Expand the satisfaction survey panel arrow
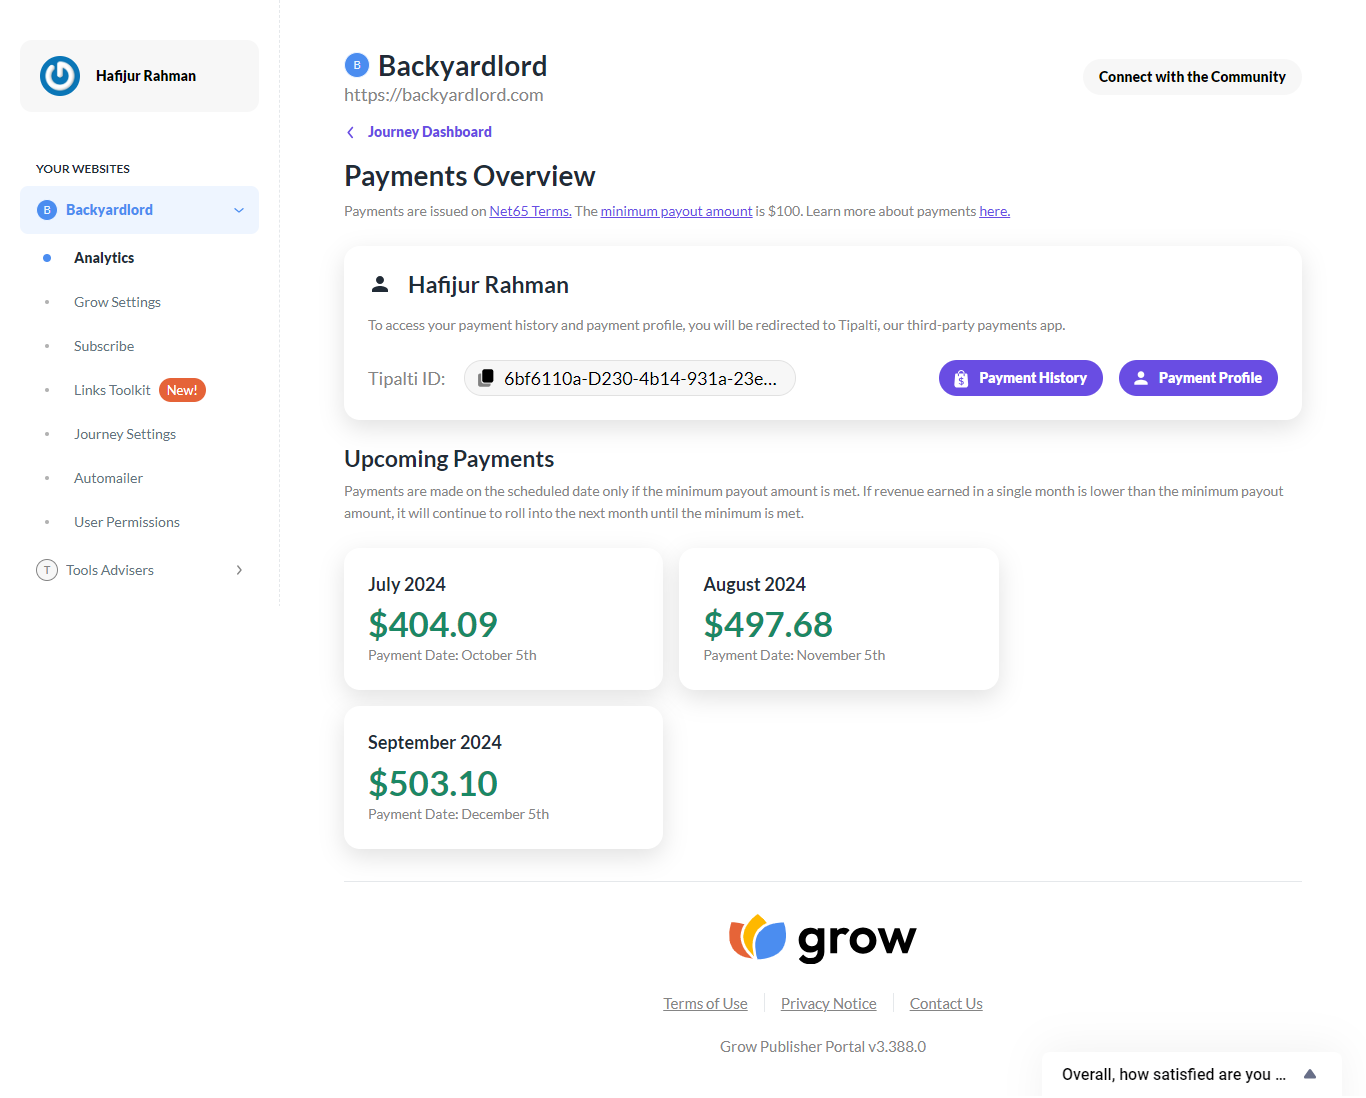1366x1098 pixels. (1310, 1074)
